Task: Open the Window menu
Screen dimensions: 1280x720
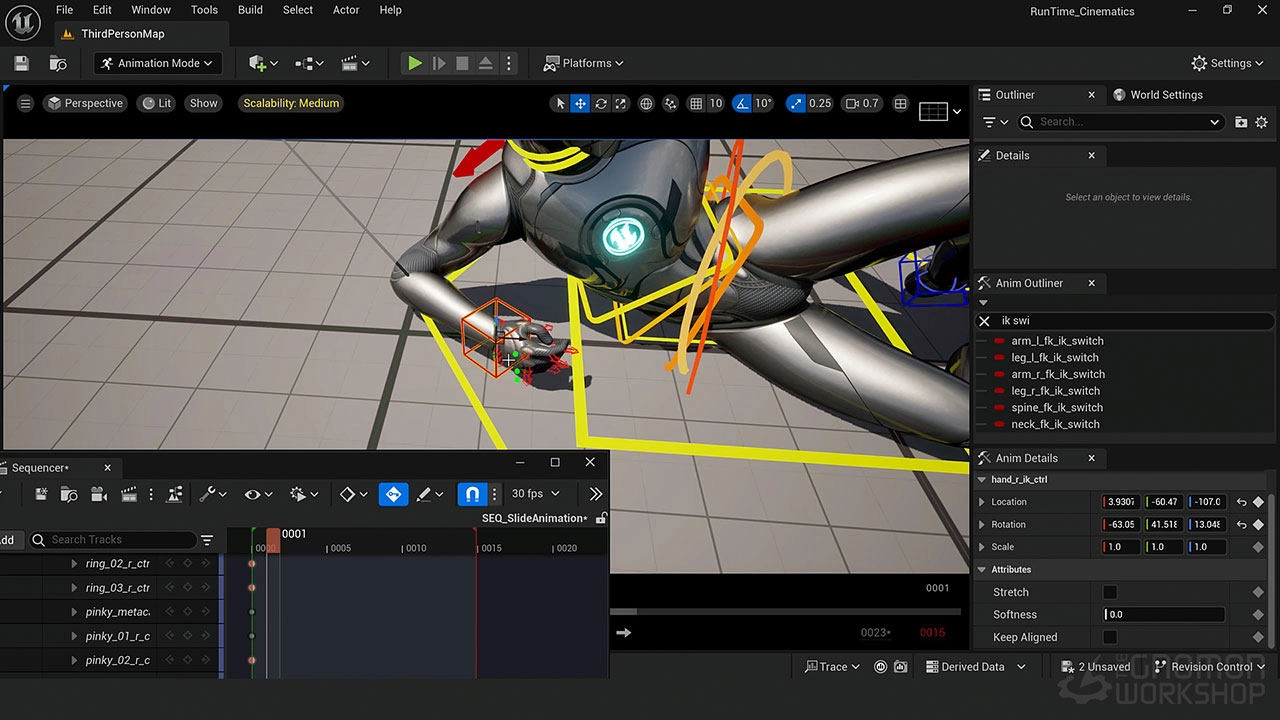Action: 150,10
